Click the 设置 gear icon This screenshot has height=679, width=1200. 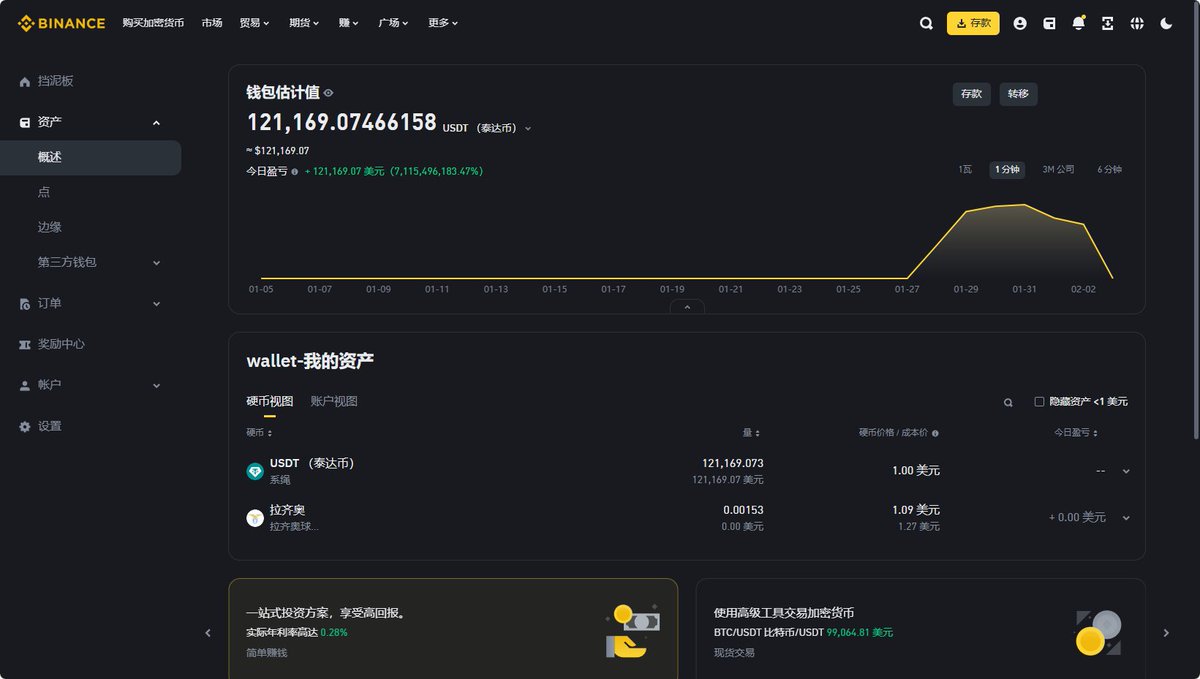pos(25,426)
